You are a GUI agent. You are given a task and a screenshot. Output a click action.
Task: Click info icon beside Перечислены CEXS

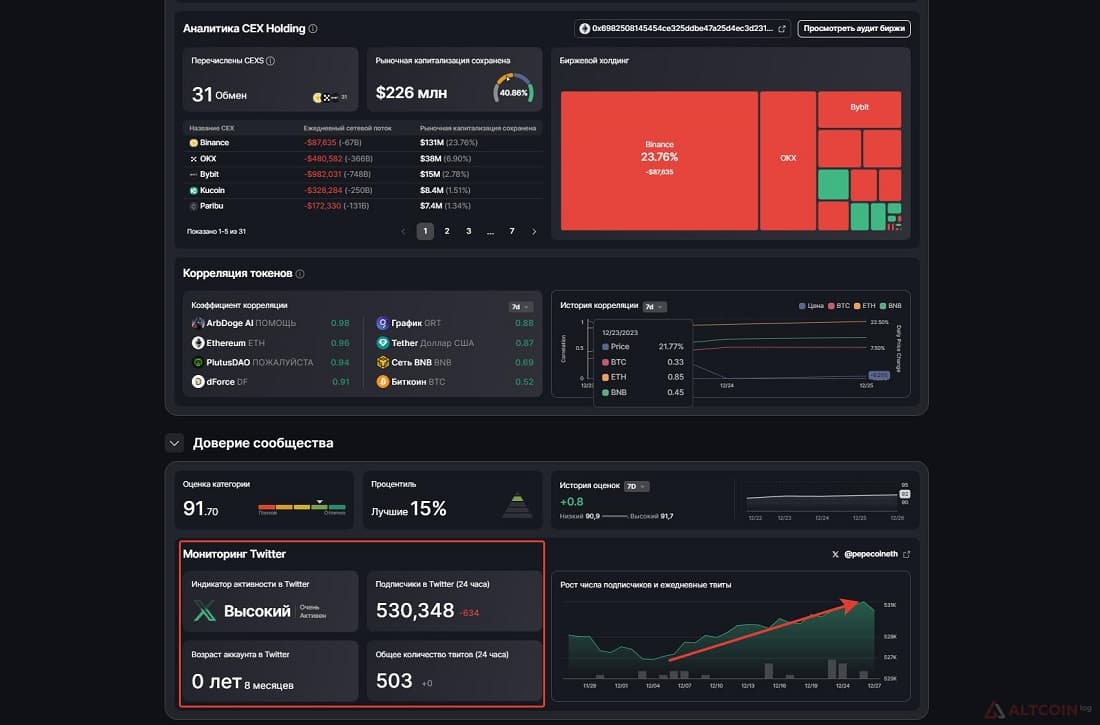270,61
